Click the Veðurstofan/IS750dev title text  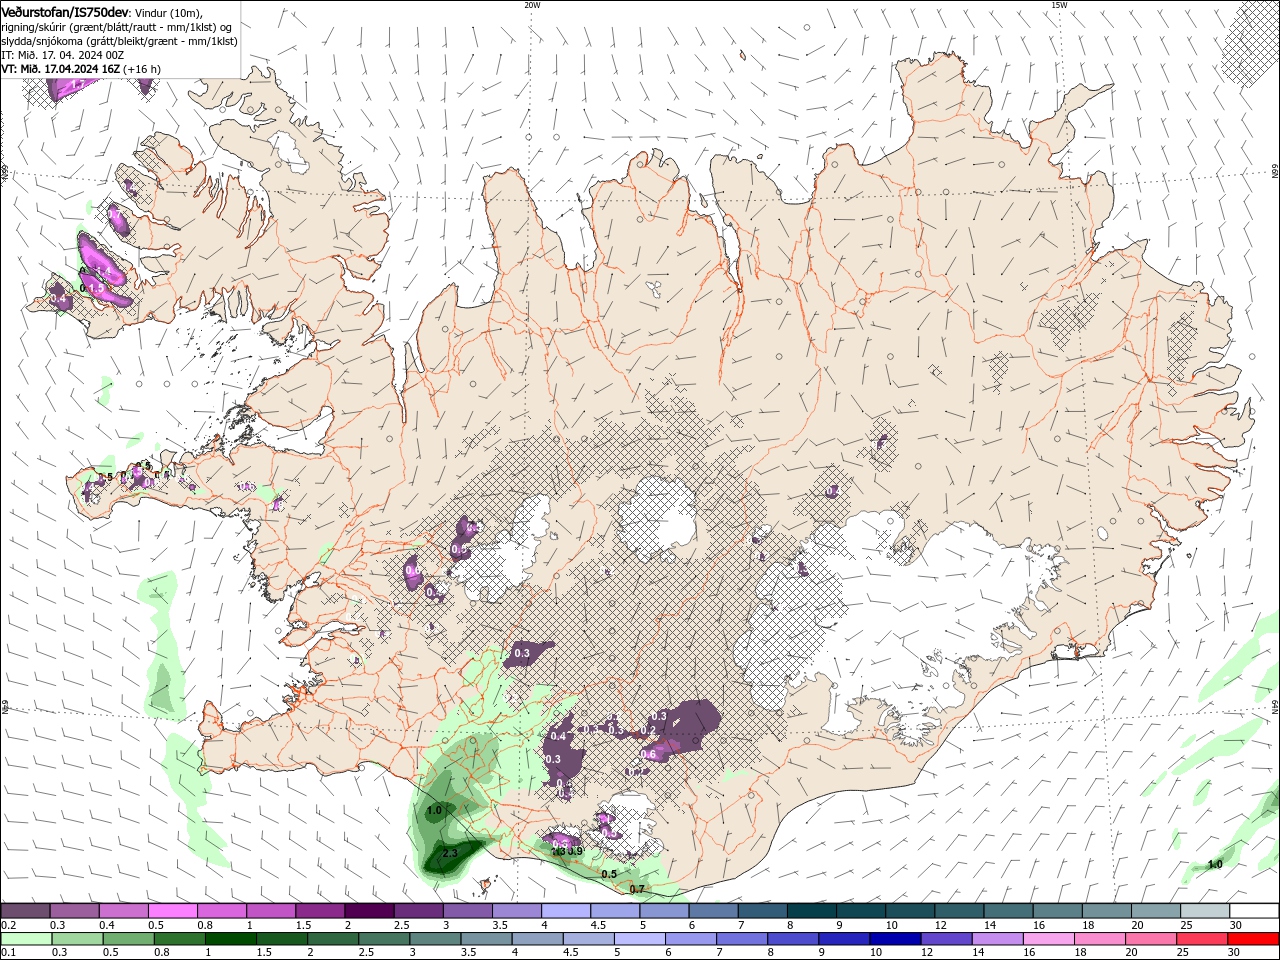point(65,11)
